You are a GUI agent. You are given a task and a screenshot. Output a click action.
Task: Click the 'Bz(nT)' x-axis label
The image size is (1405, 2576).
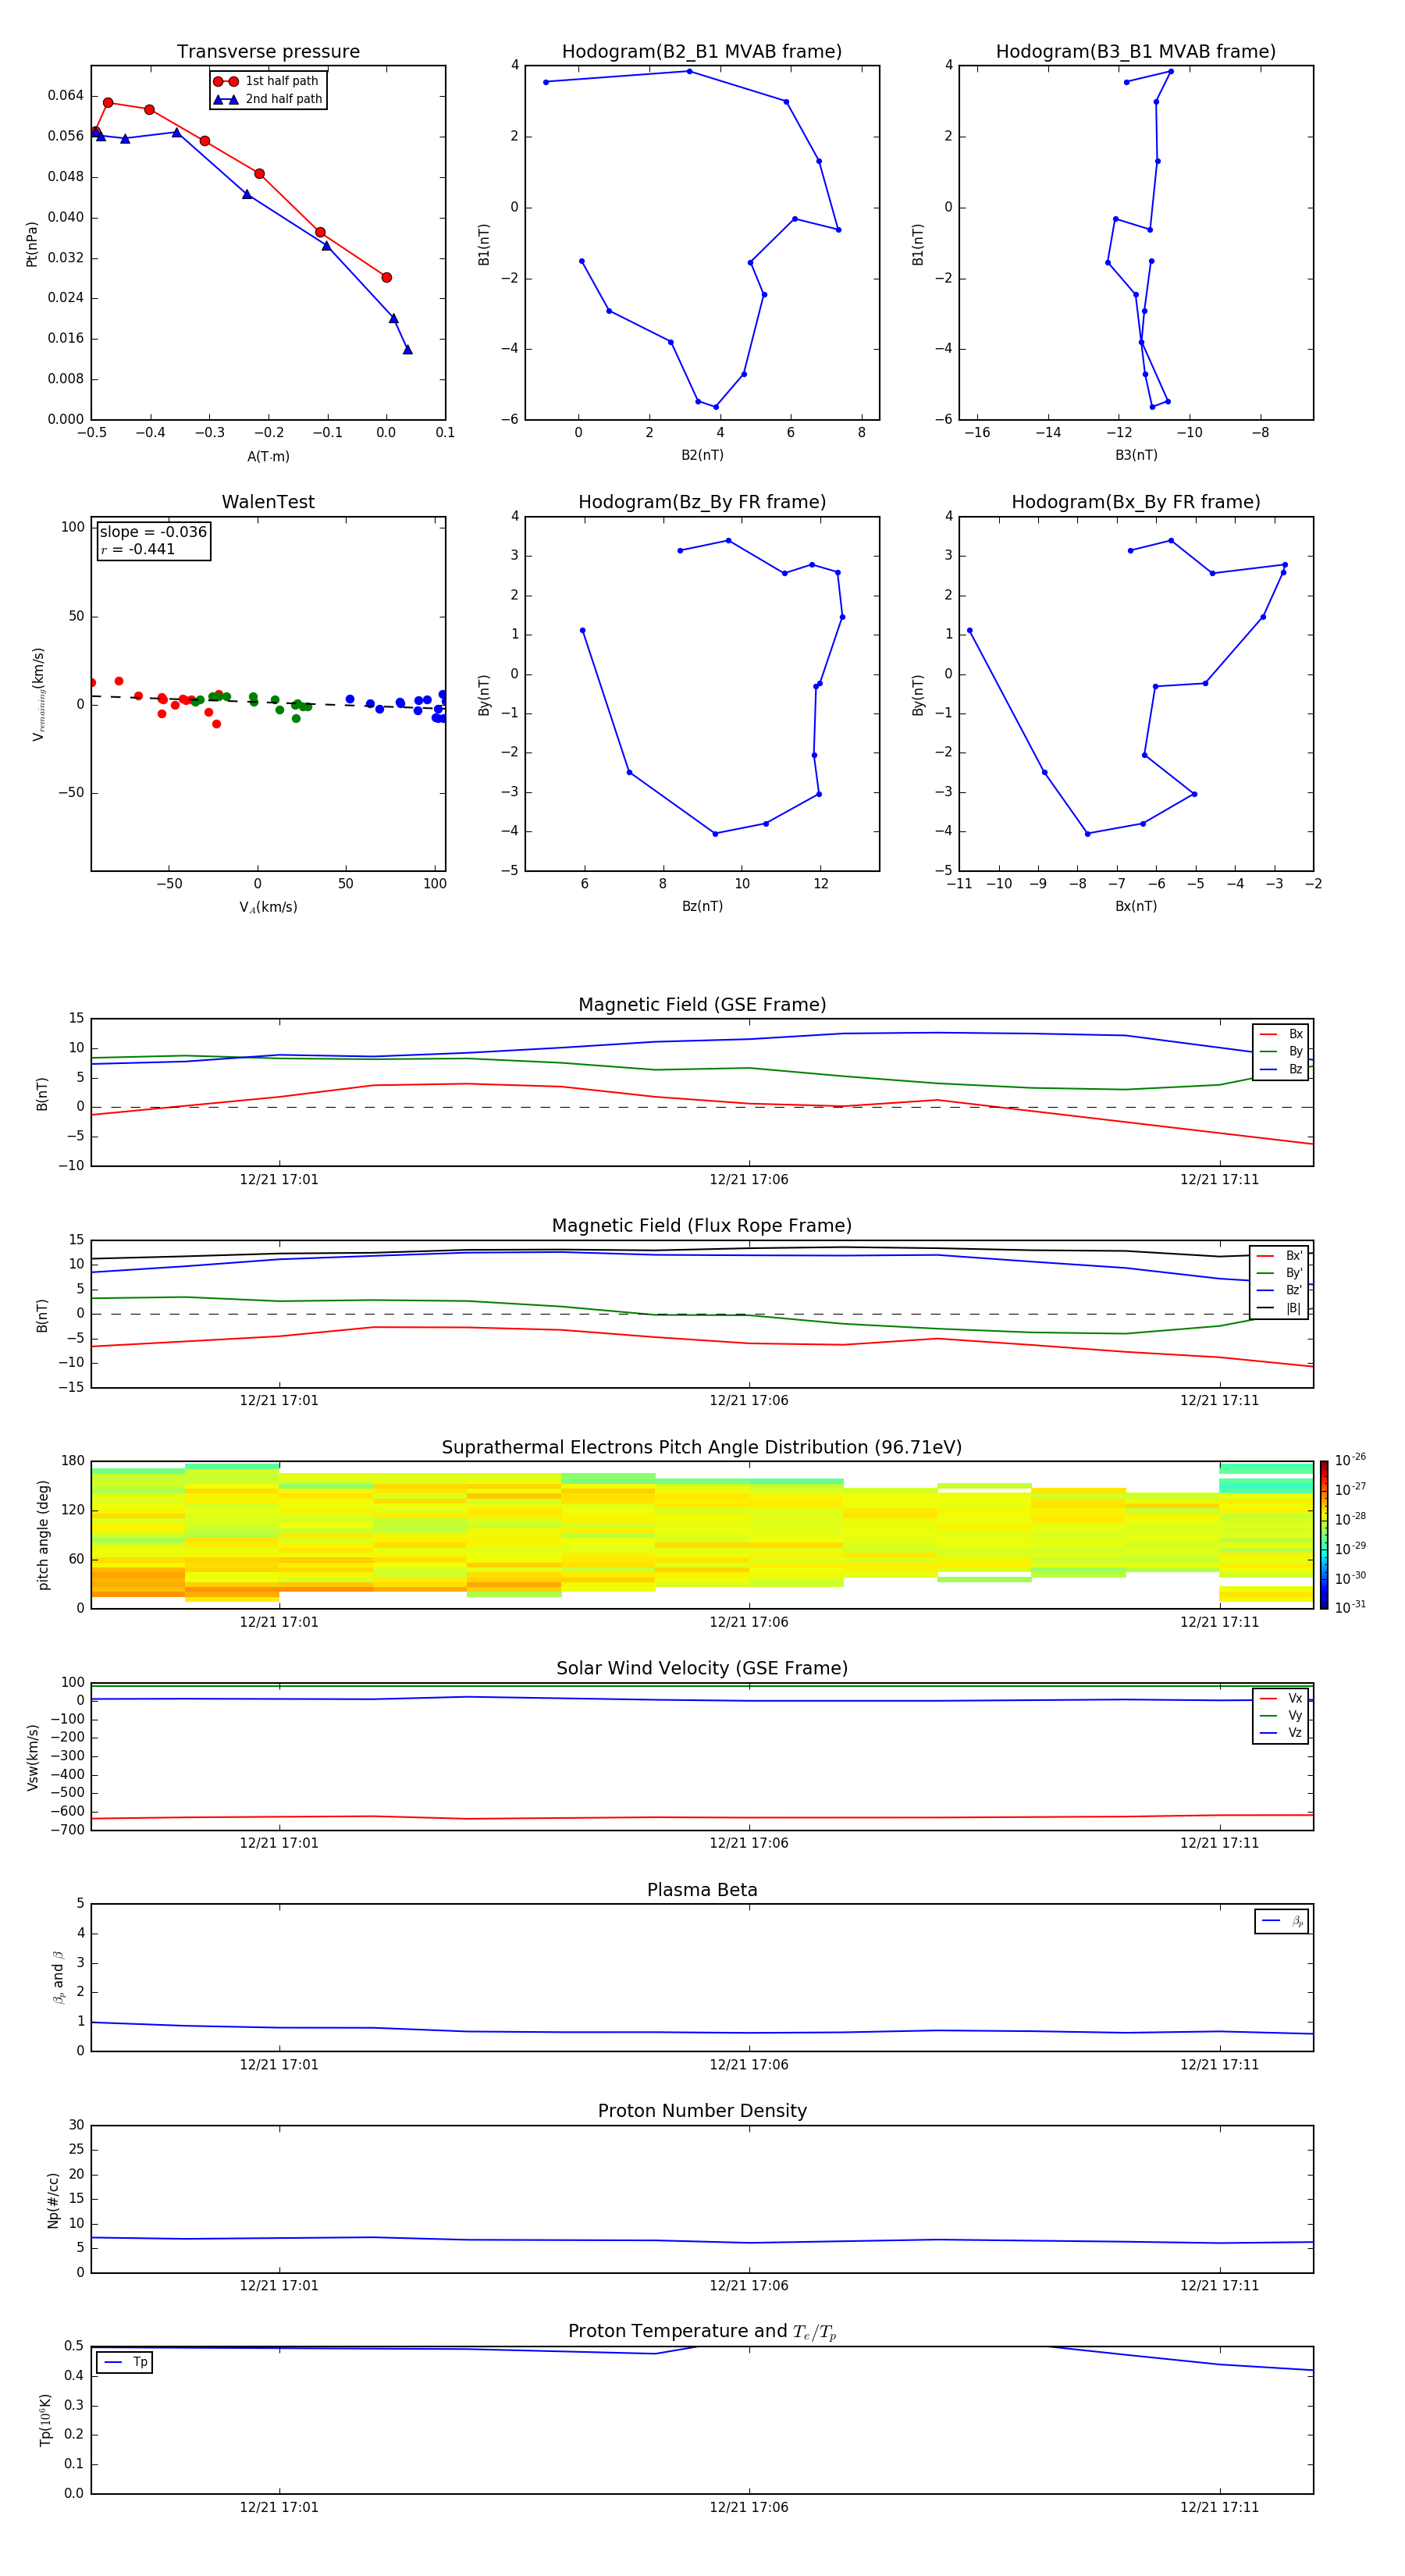click(x=702, y=906)
